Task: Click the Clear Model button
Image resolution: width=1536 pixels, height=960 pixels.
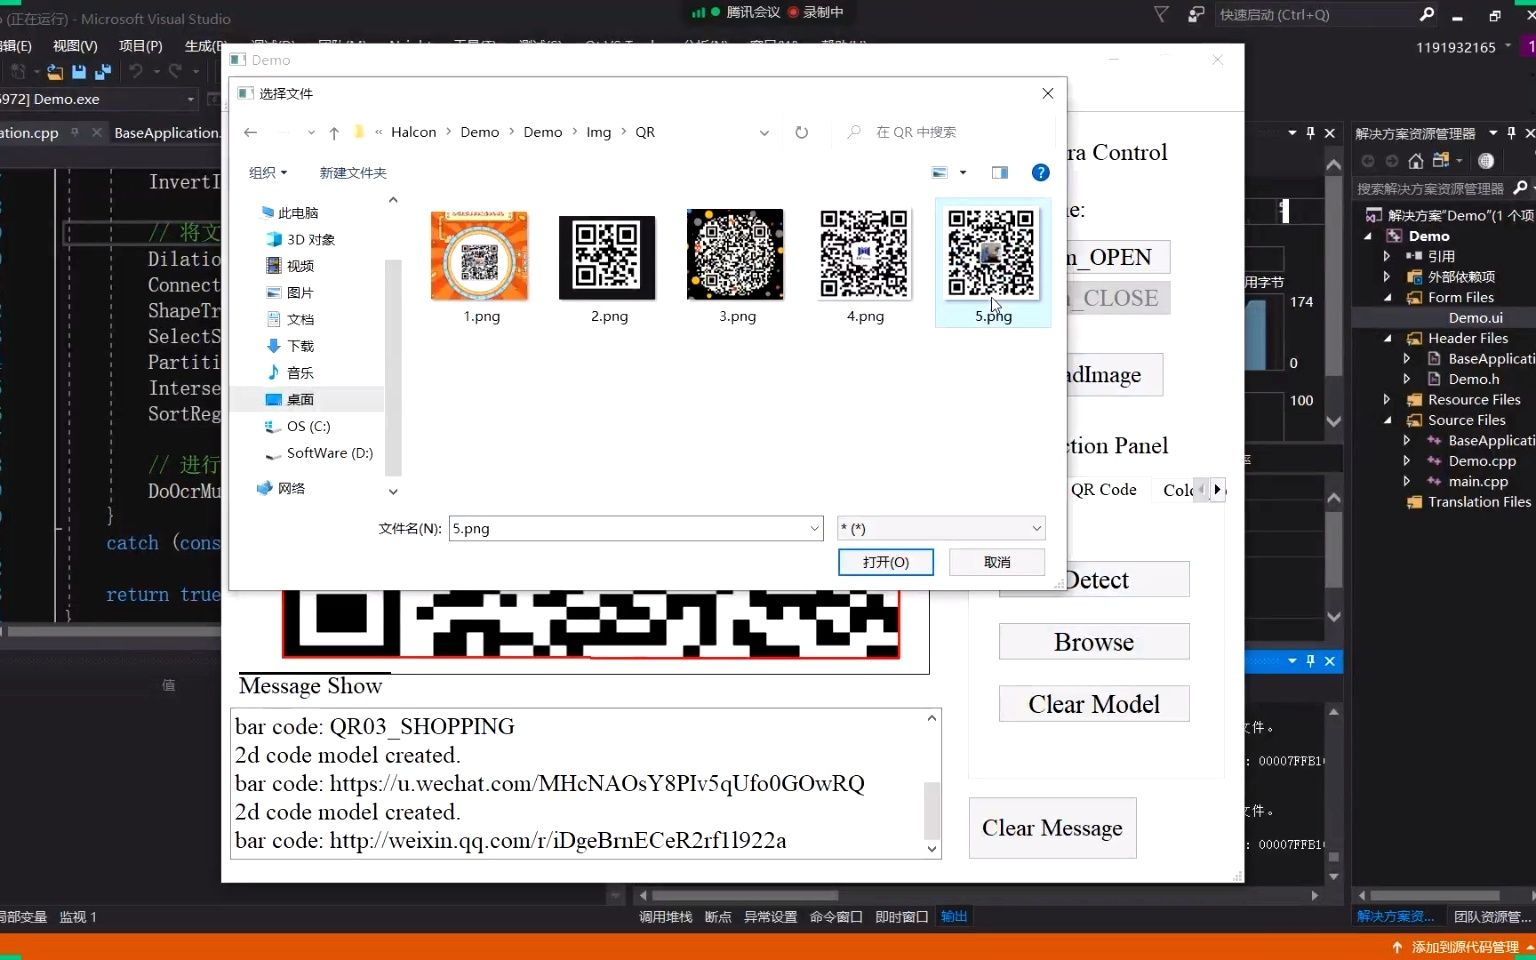Action: pos(1094,704)
